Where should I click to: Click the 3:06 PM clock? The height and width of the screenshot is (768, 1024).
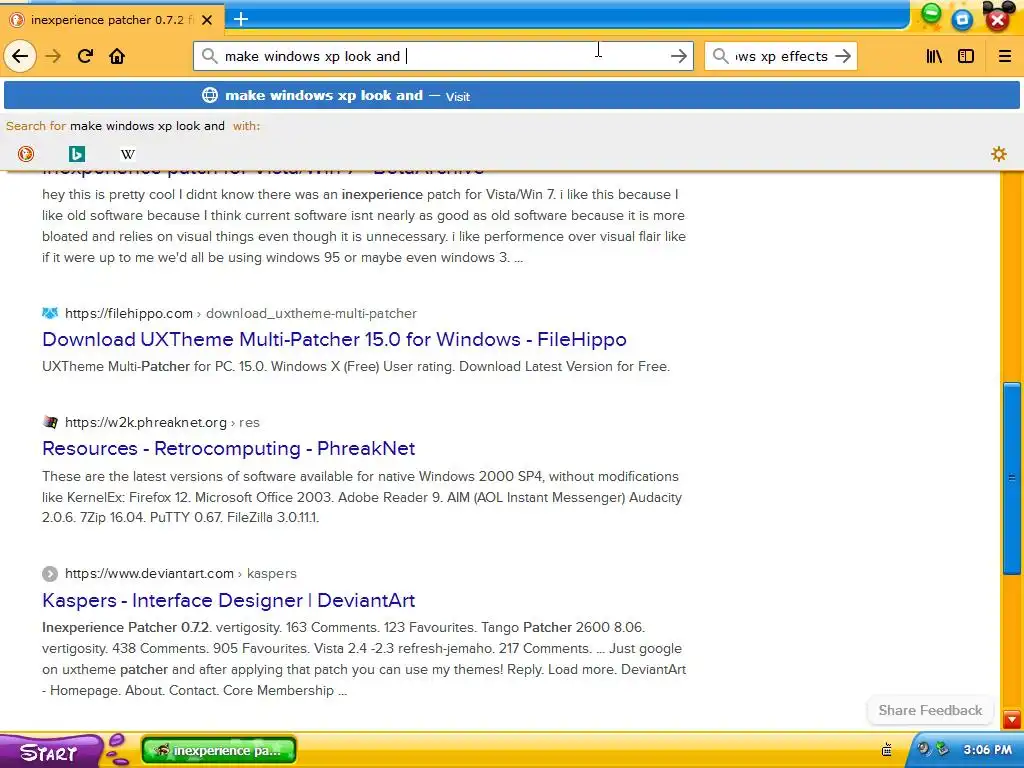(987, 750)
